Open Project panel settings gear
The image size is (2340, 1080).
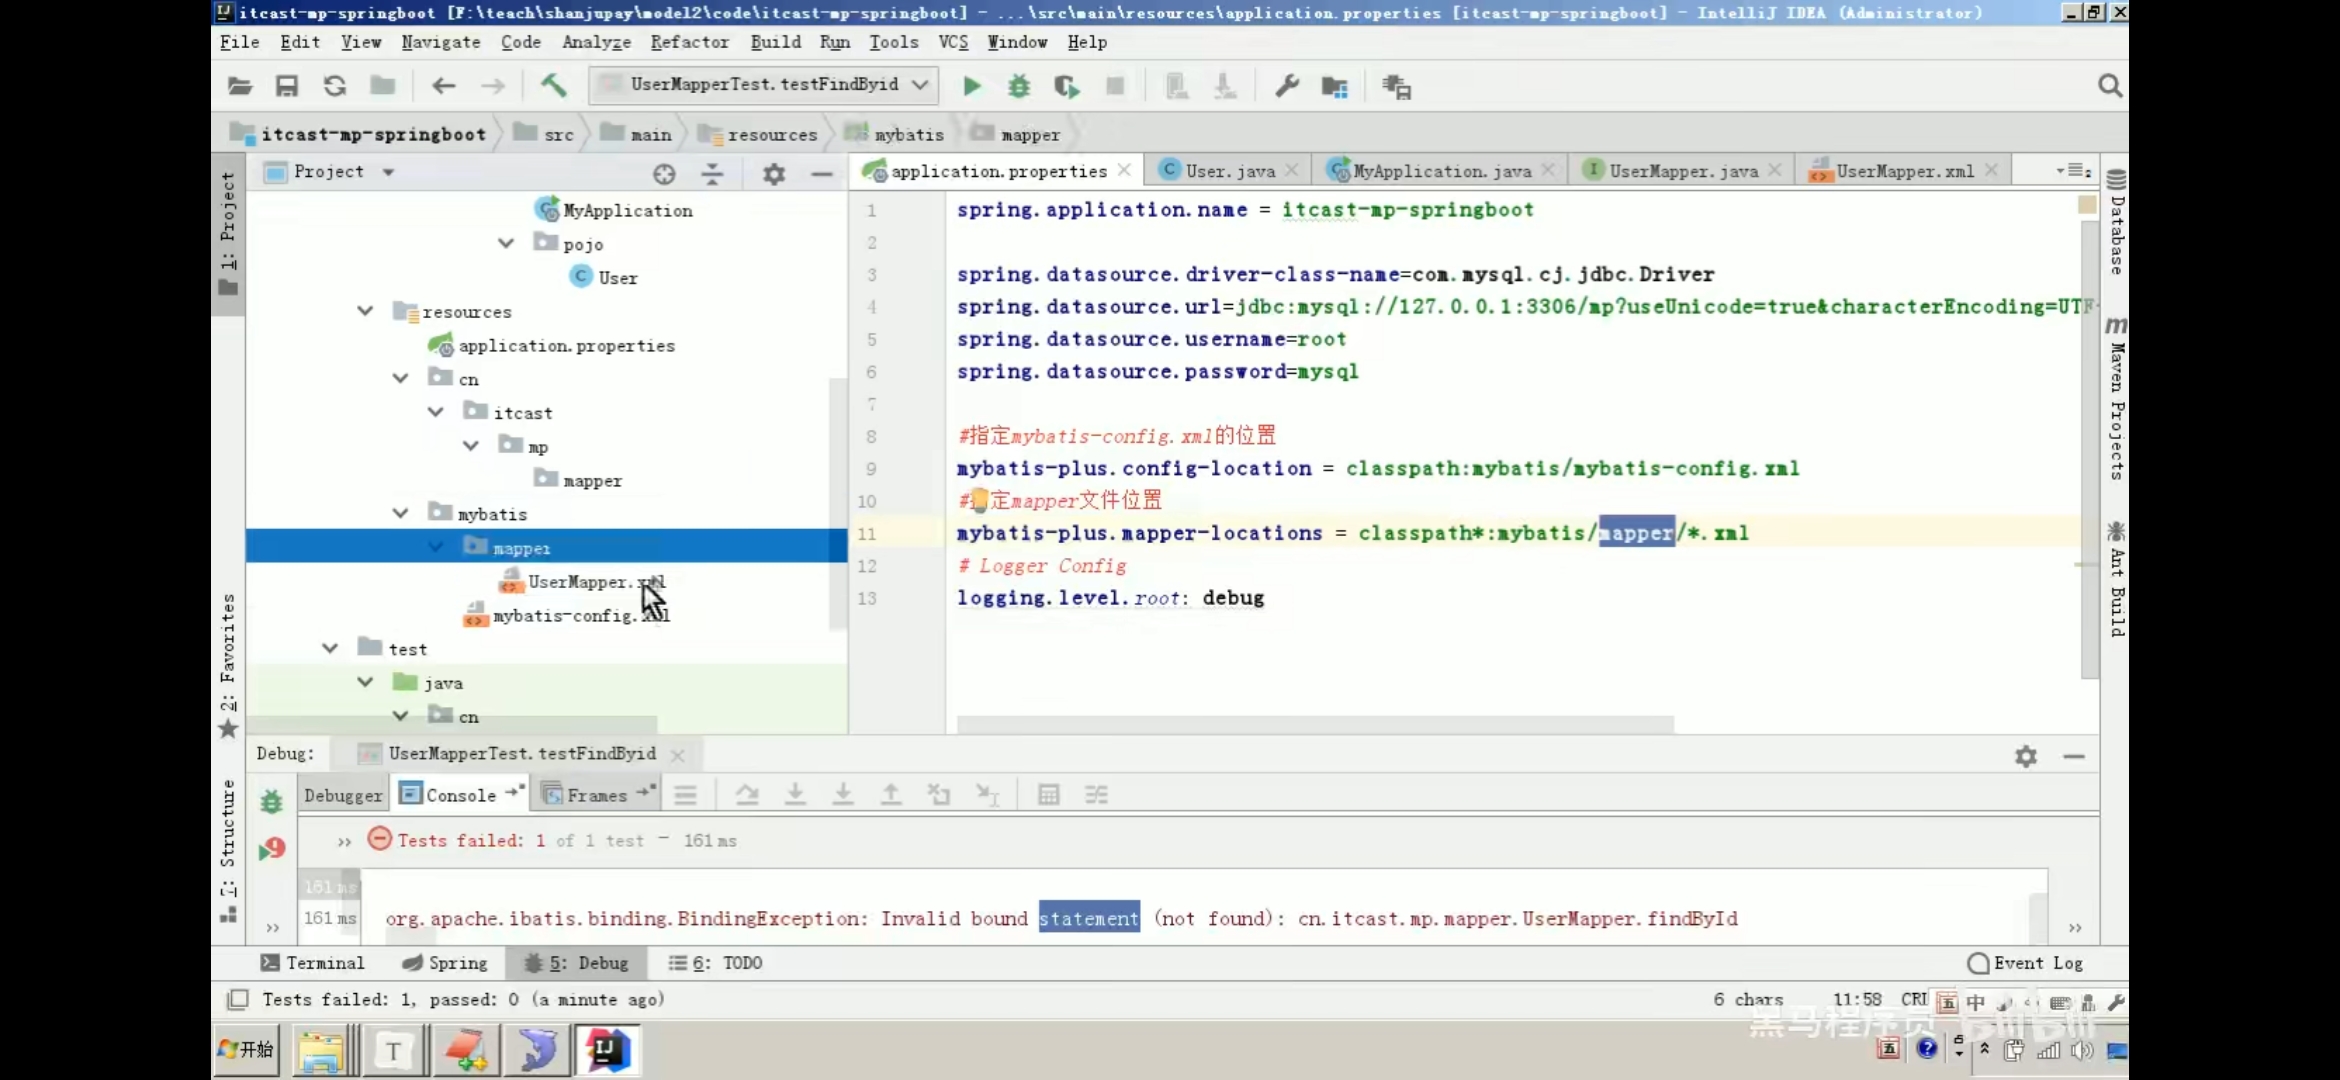tap(773, 174)
